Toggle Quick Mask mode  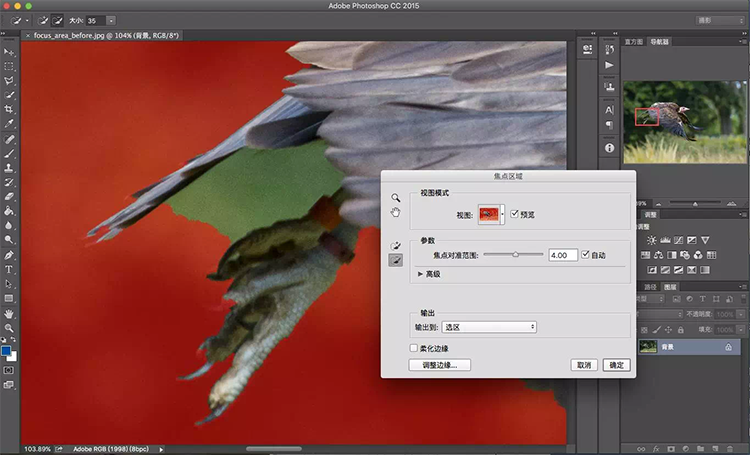(9, 370)
